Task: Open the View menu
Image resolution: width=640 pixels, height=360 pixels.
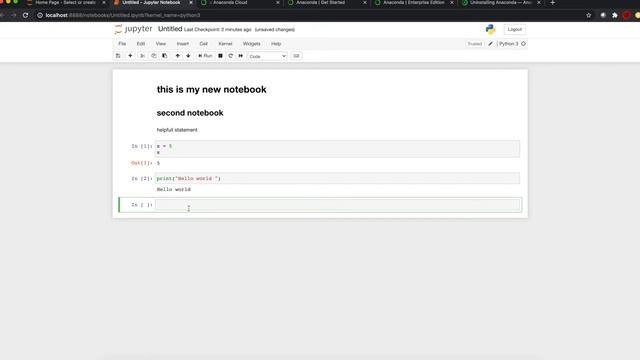Action: [x=161, y=44]
